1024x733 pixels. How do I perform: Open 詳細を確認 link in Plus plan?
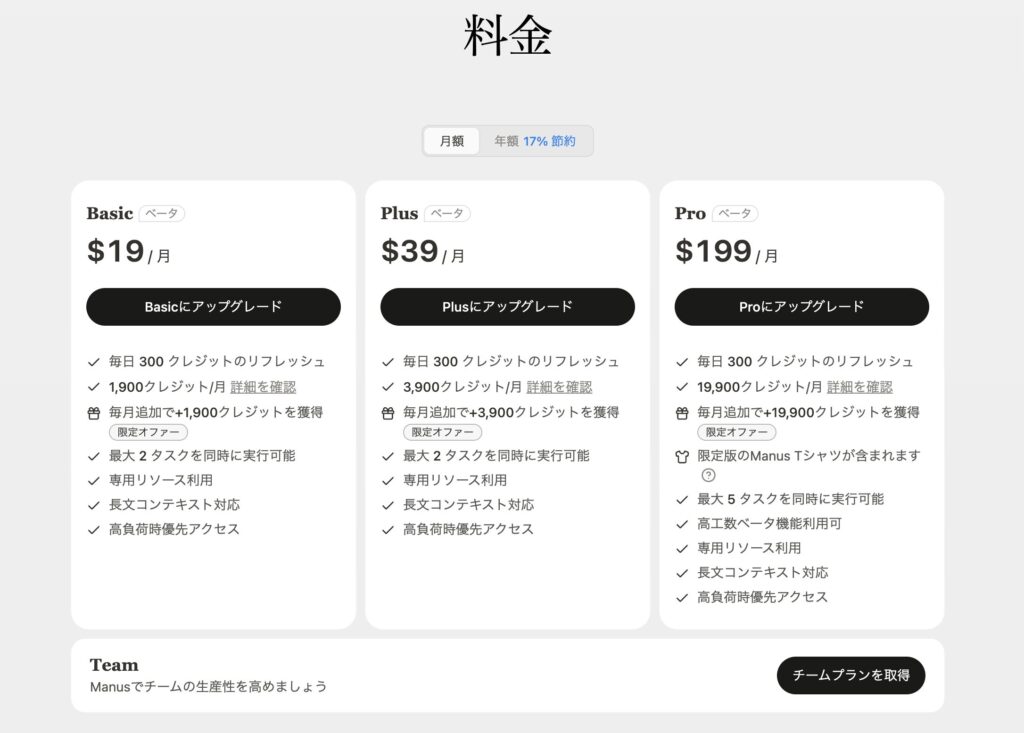point(559,387)
